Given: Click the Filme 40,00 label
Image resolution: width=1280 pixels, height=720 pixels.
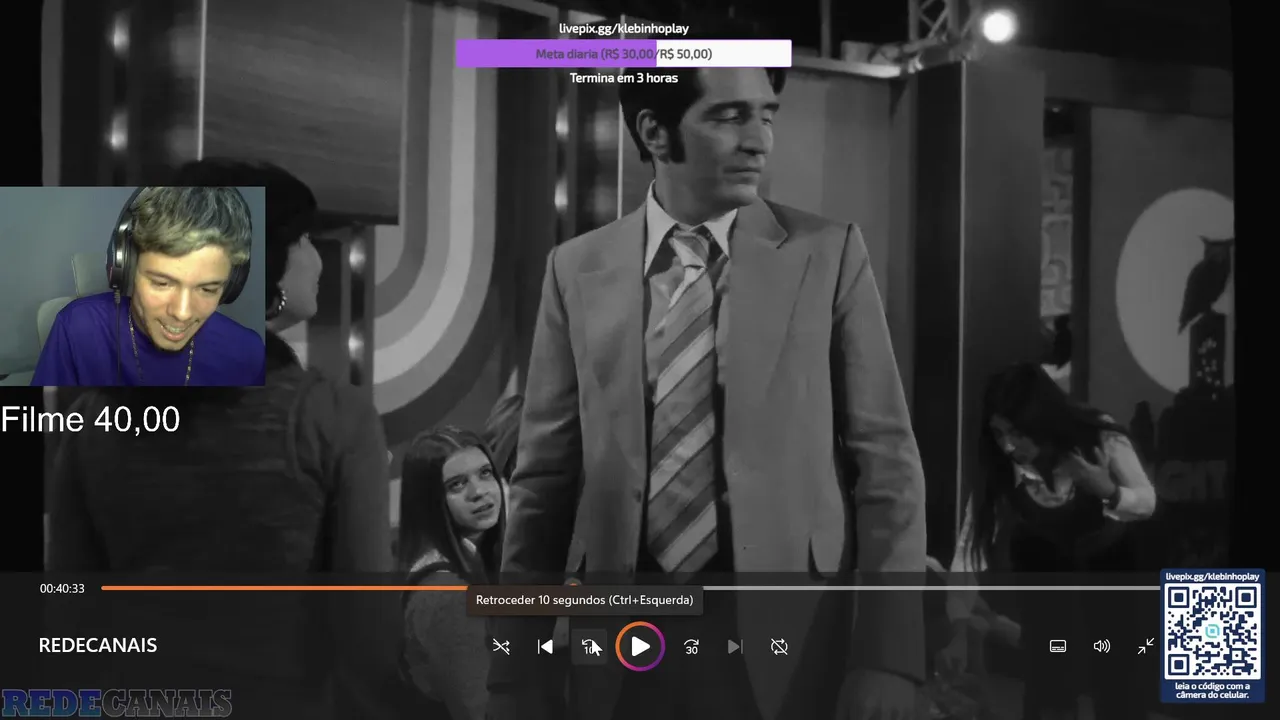Looking at the screenshot, I should (90, 420).
